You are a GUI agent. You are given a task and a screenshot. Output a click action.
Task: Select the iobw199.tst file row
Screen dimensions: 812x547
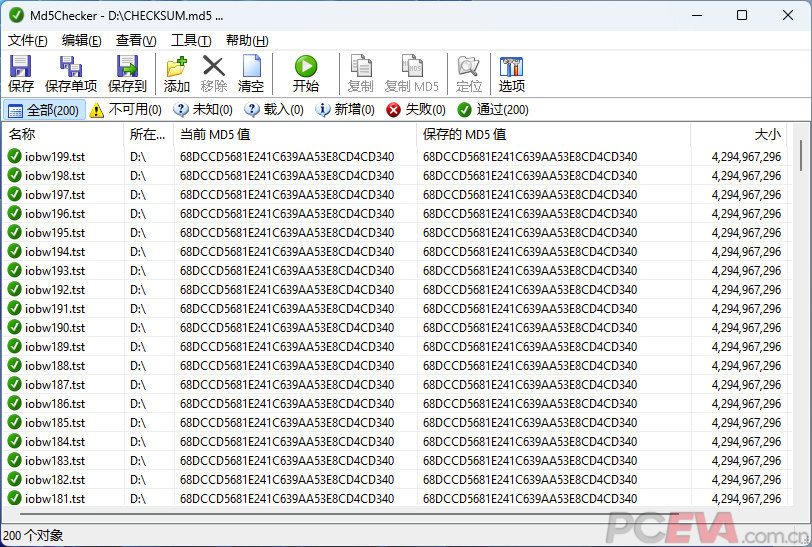pyautogui.click(x=55, y=157)
